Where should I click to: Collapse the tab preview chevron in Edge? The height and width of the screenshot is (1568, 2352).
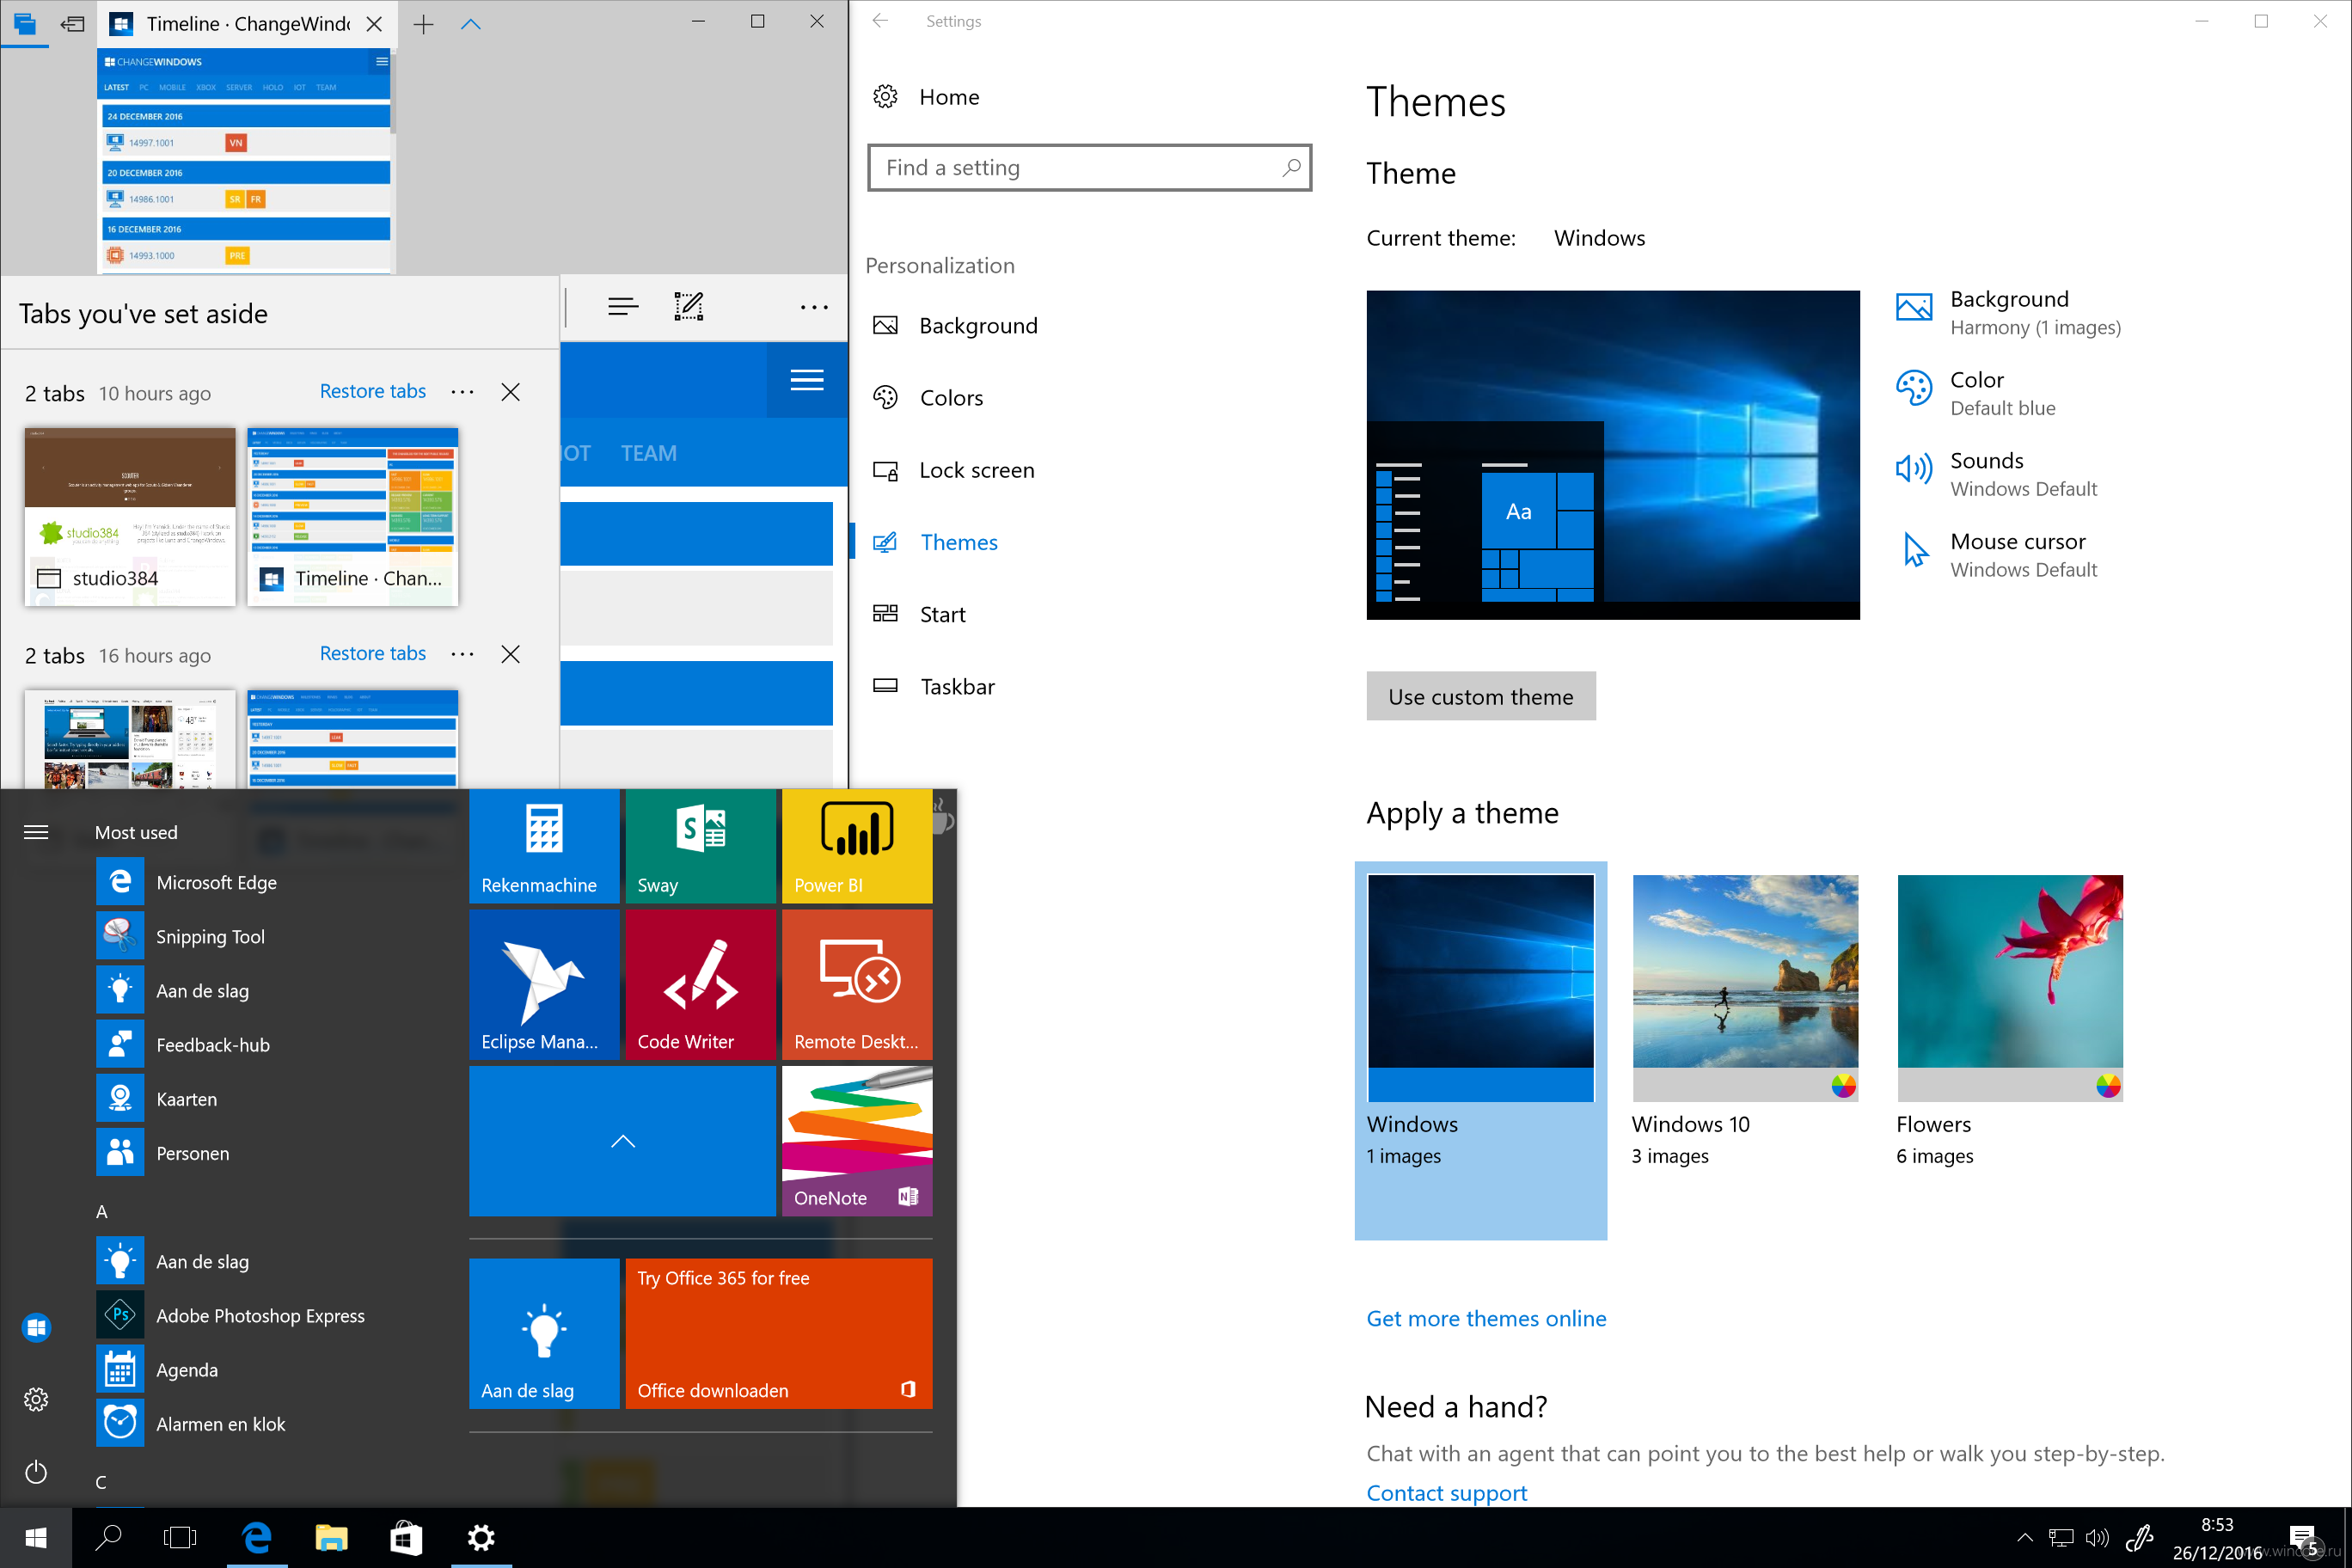(471, 24)
